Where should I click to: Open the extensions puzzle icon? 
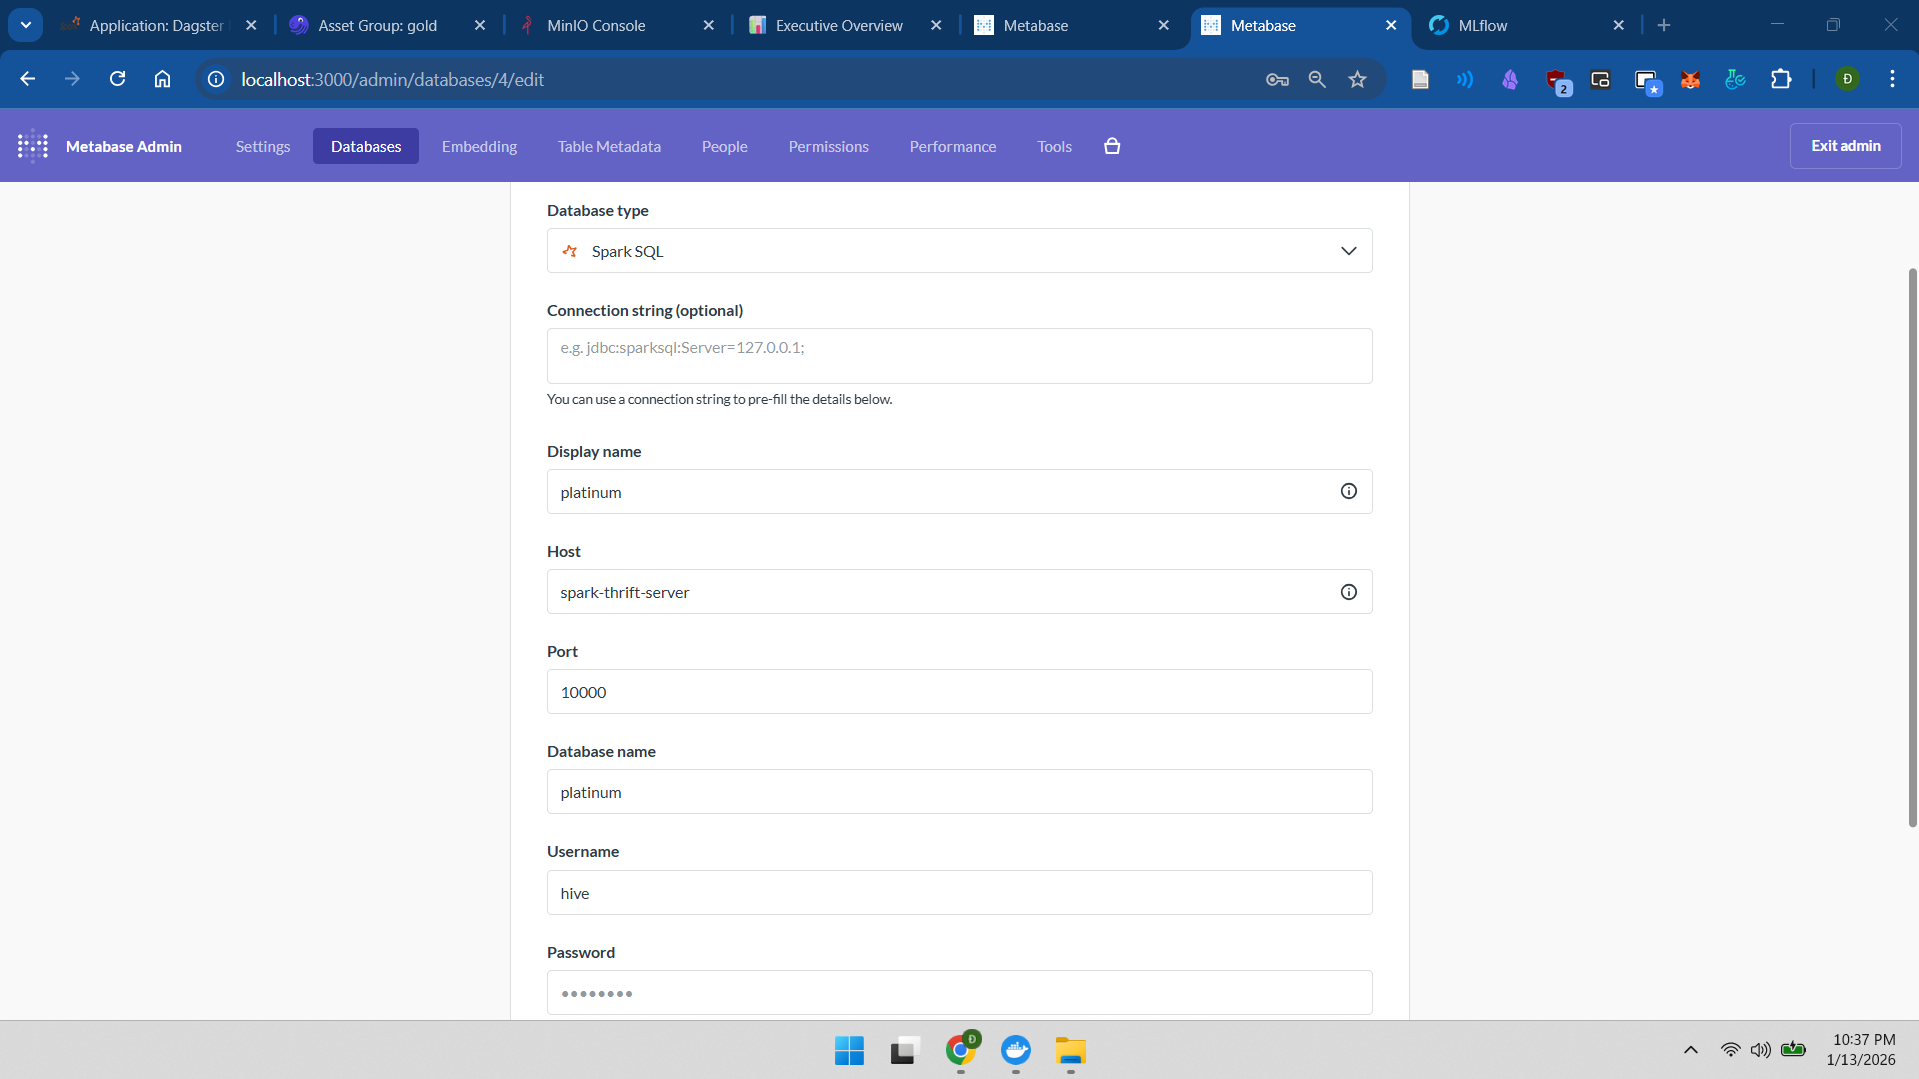pyautogui.click(x=1781, y=79)
